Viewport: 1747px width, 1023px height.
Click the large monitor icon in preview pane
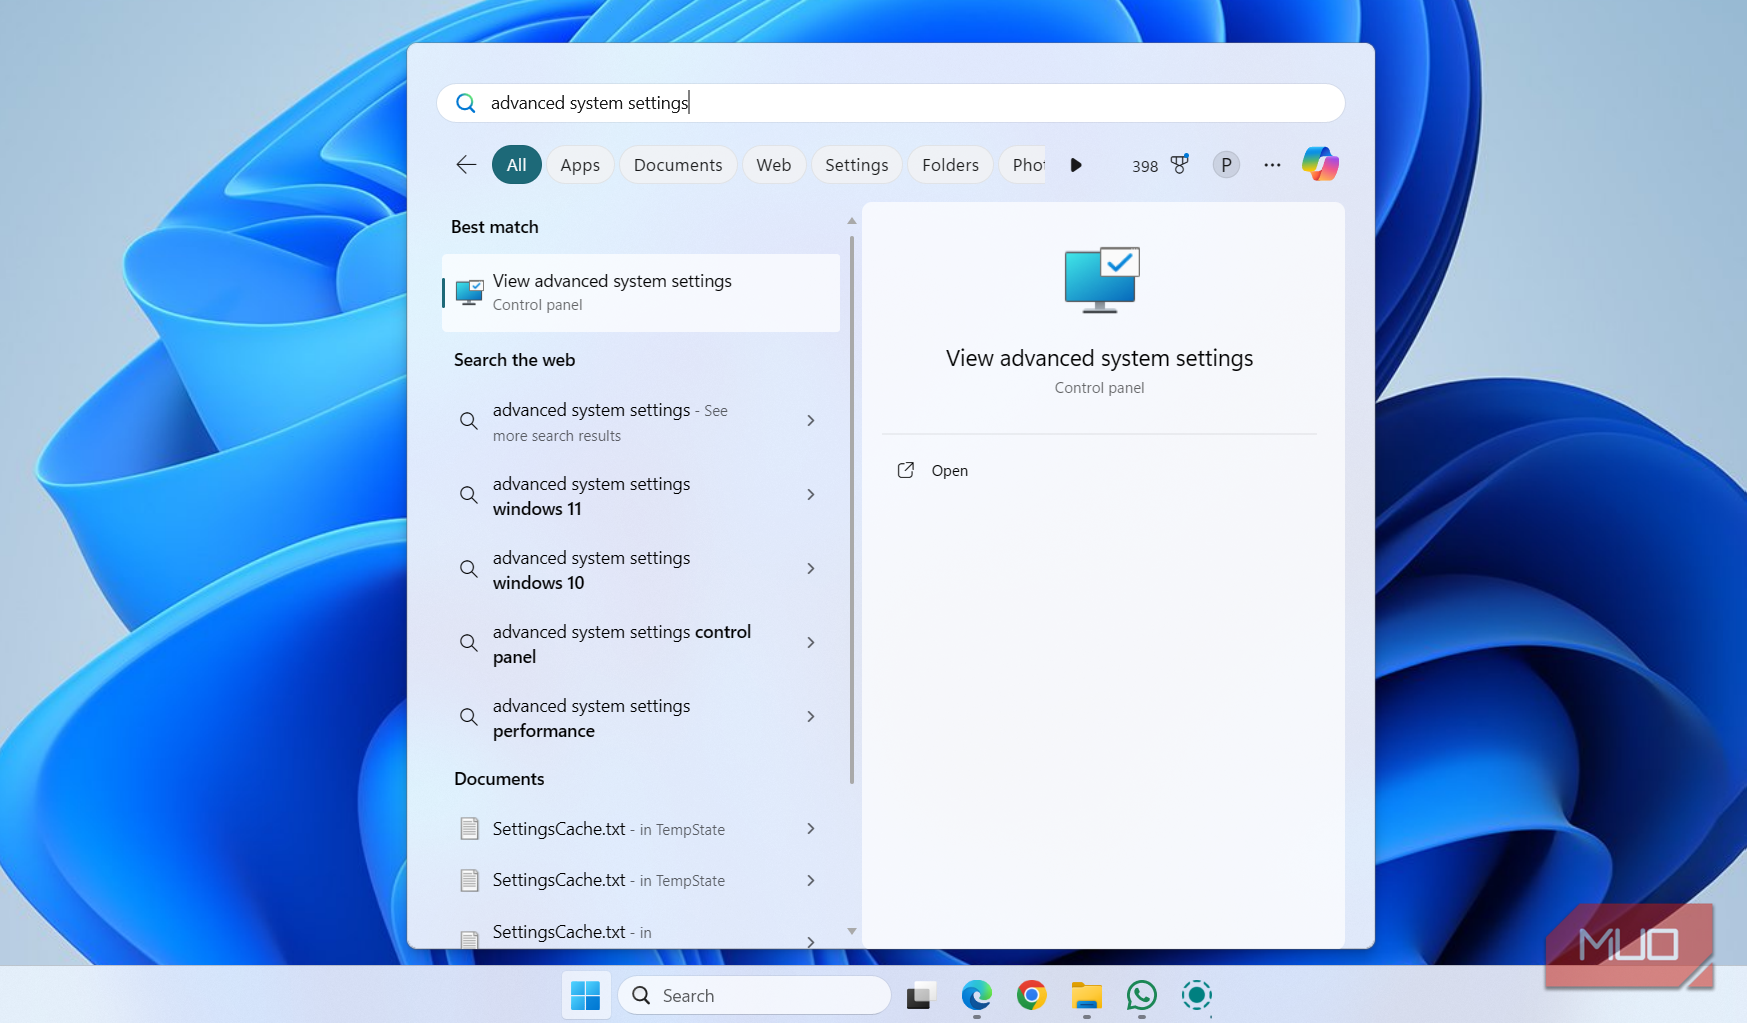[1100, 280]
